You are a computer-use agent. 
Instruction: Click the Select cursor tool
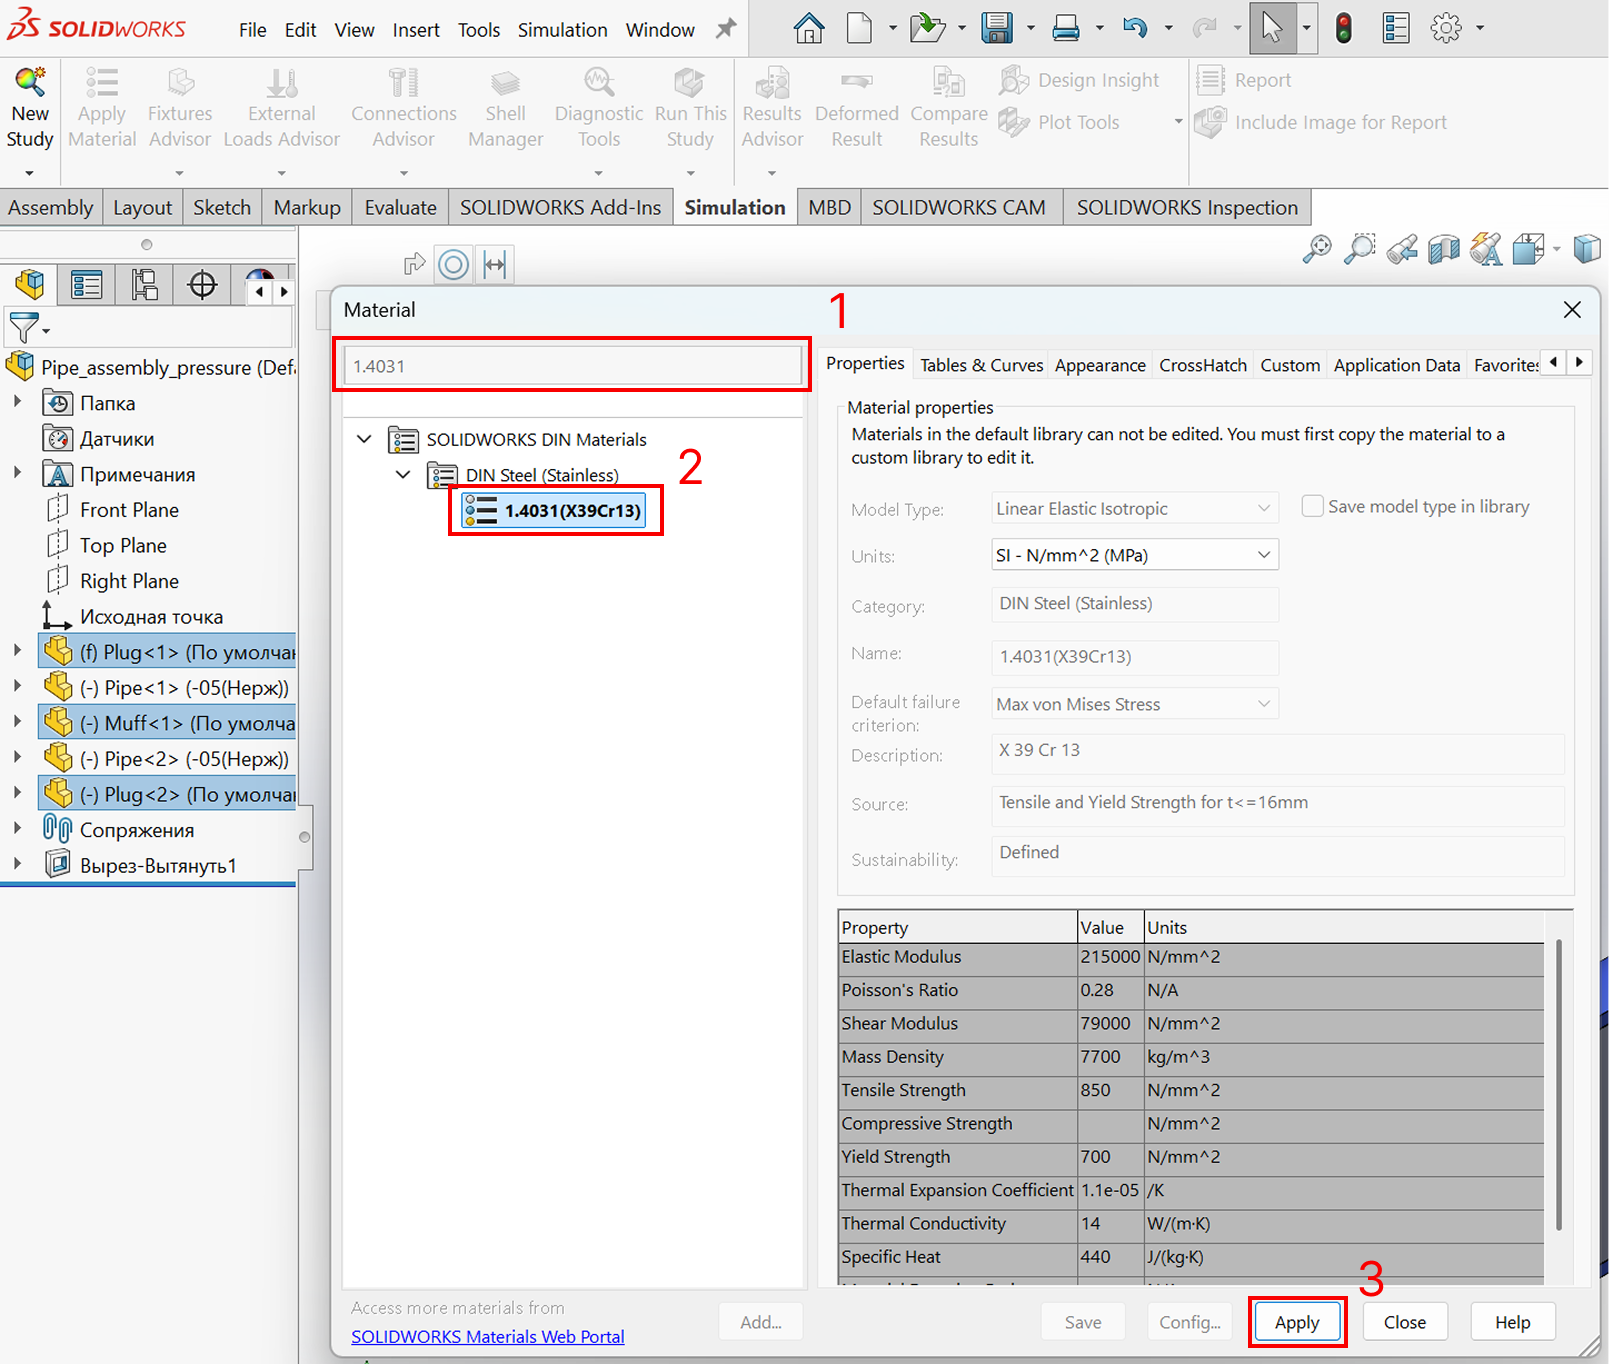1271,28
